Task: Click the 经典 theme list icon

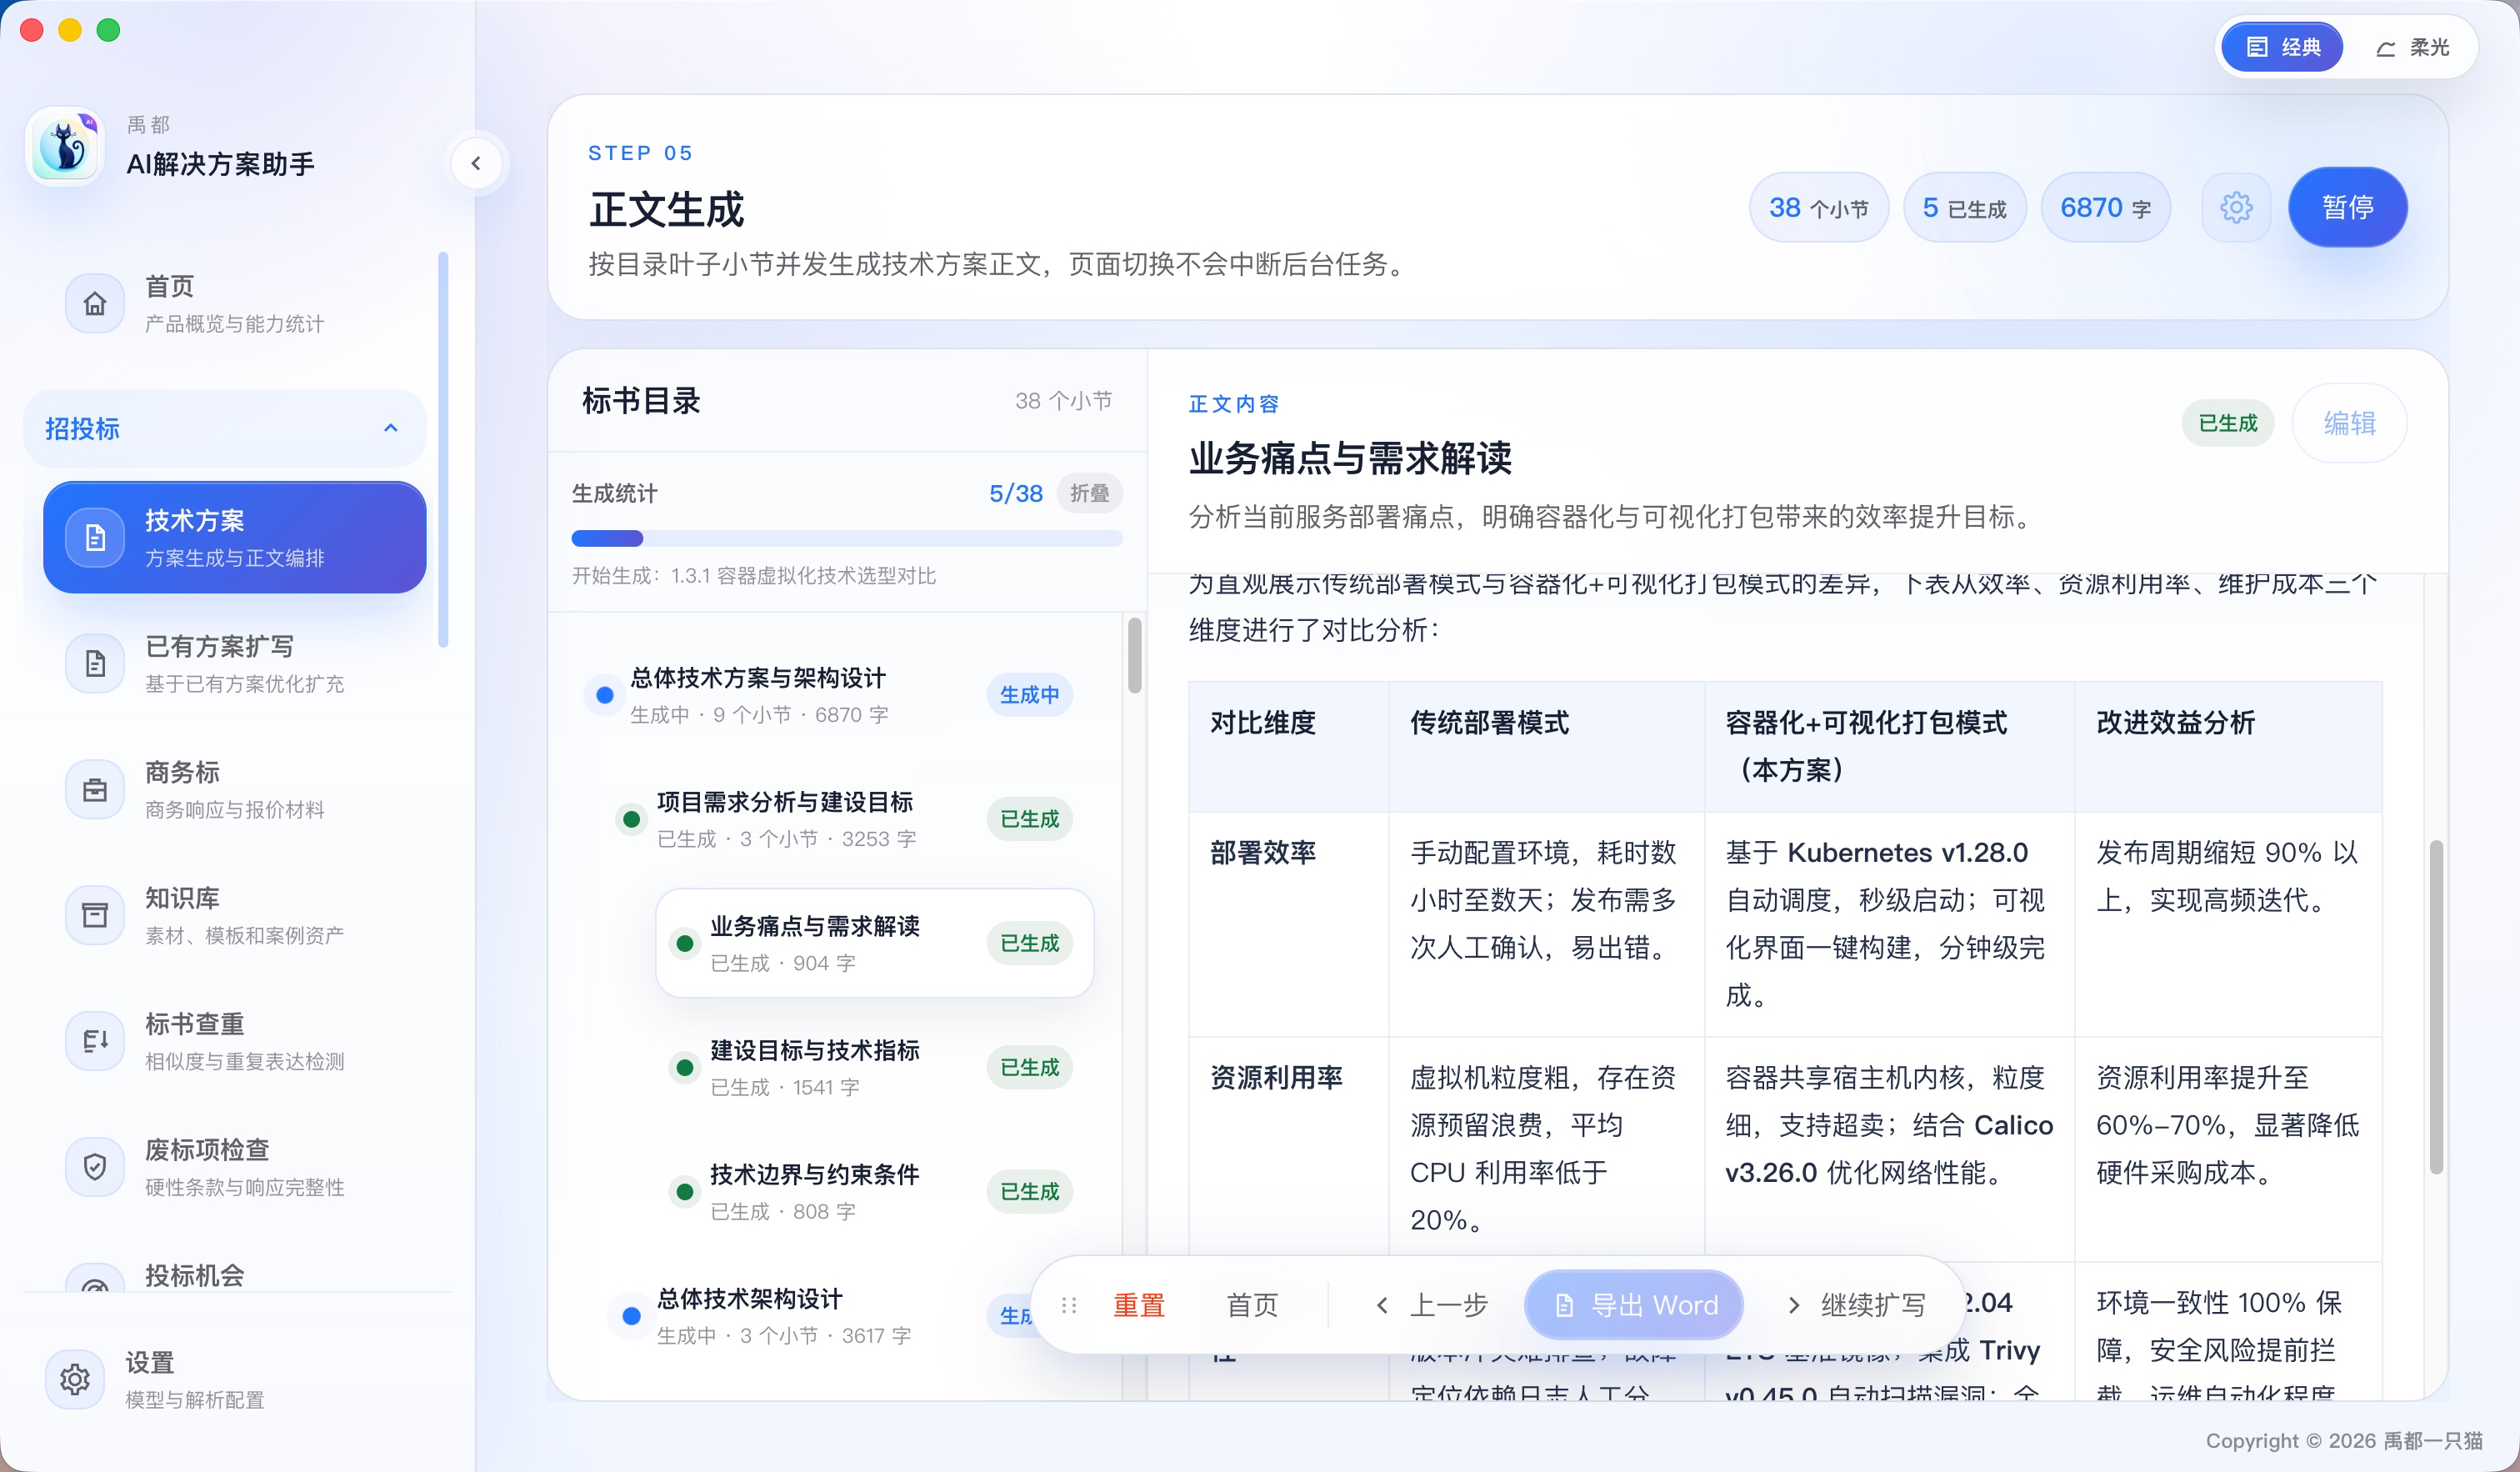Action: (2256, 47)
